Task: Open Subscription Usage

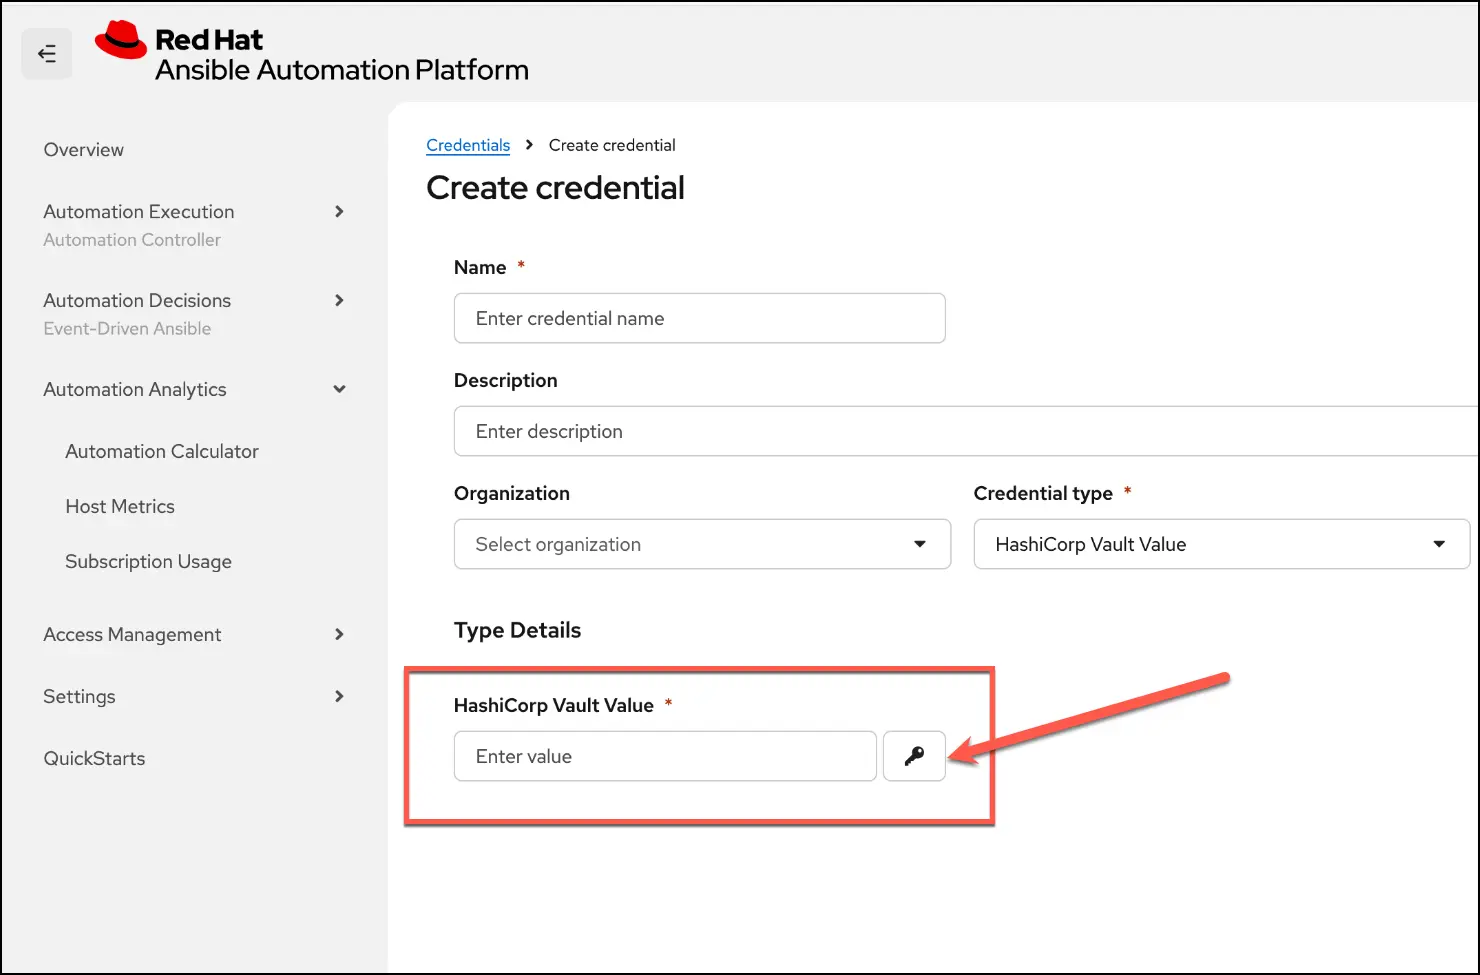Action: (148, 562)
